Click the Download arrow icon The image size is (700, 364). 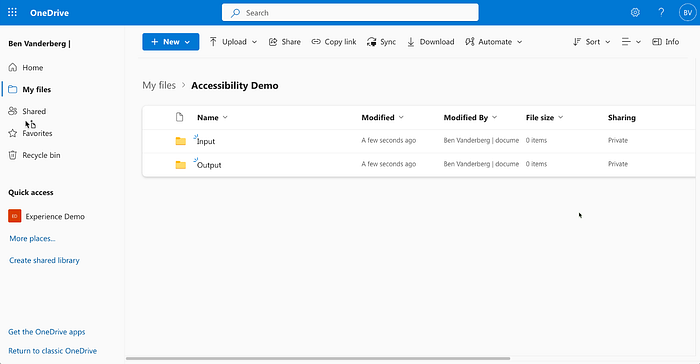[x=411, y=42]
